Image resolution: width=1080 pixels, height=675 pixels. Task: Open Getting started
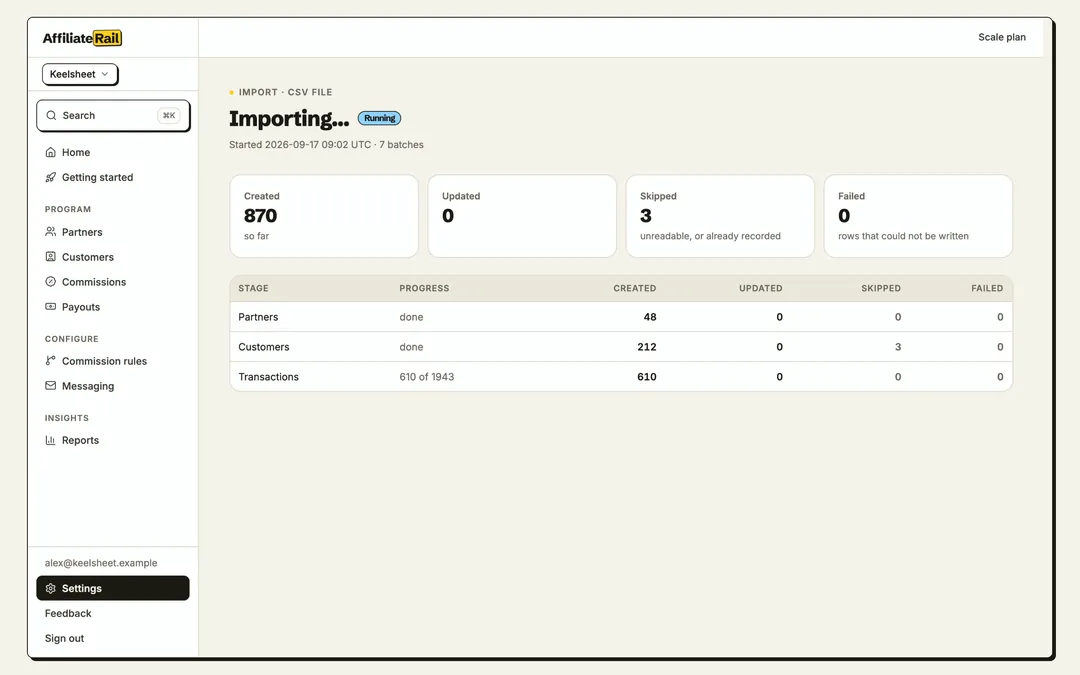pyautogui.click(x=97, y=177)
